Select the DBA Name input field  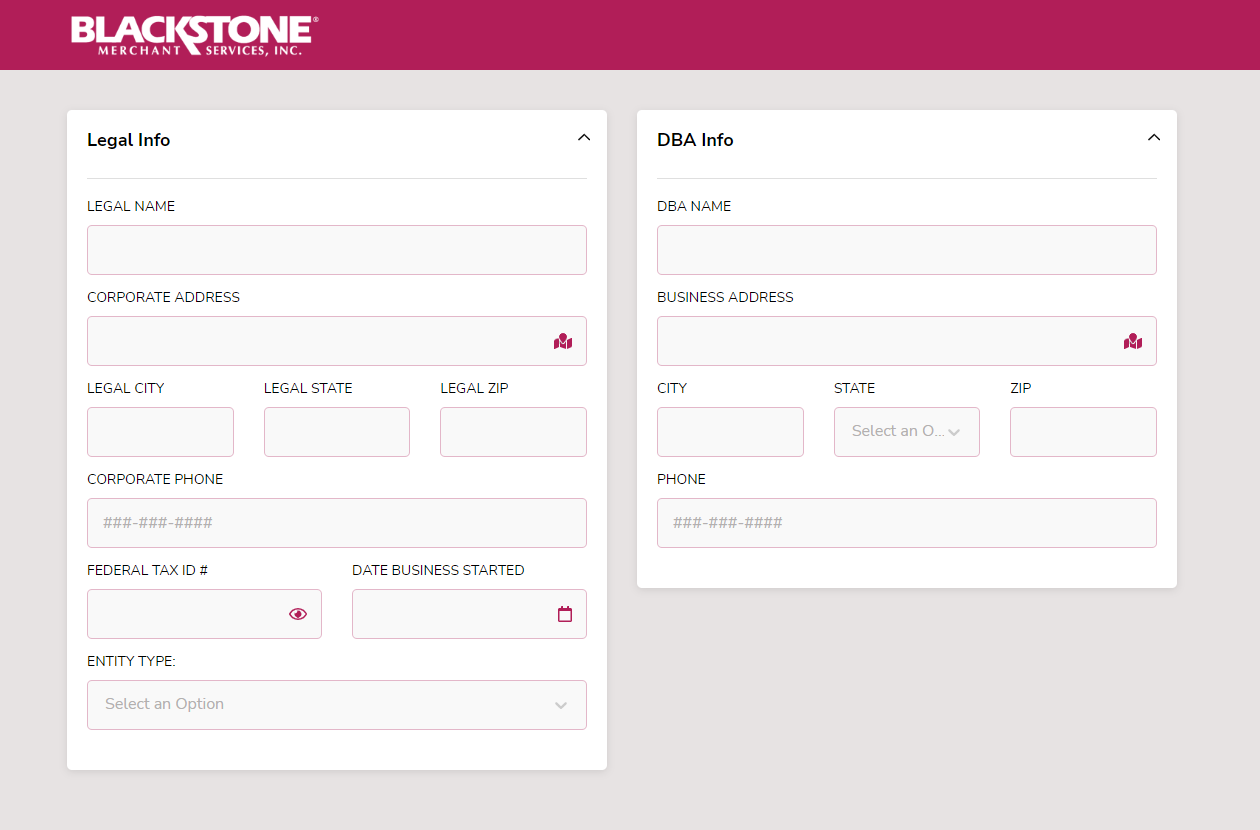[906, 250]
